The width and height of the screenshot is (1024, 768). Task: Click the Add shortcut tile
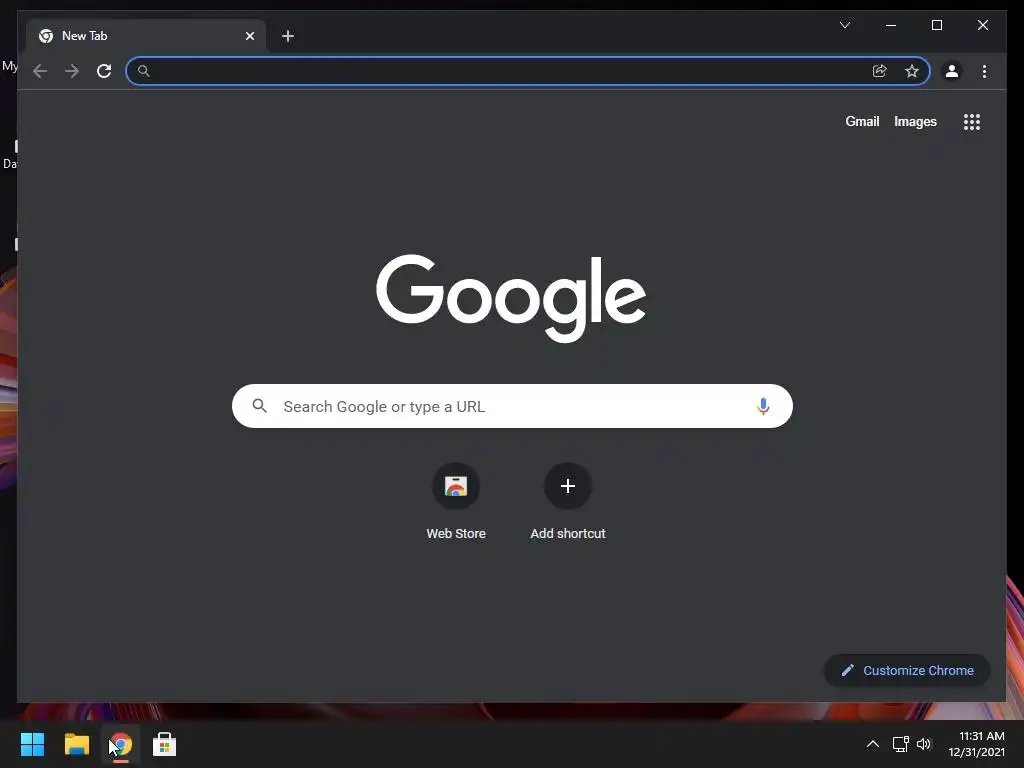[x=568, y=502]
